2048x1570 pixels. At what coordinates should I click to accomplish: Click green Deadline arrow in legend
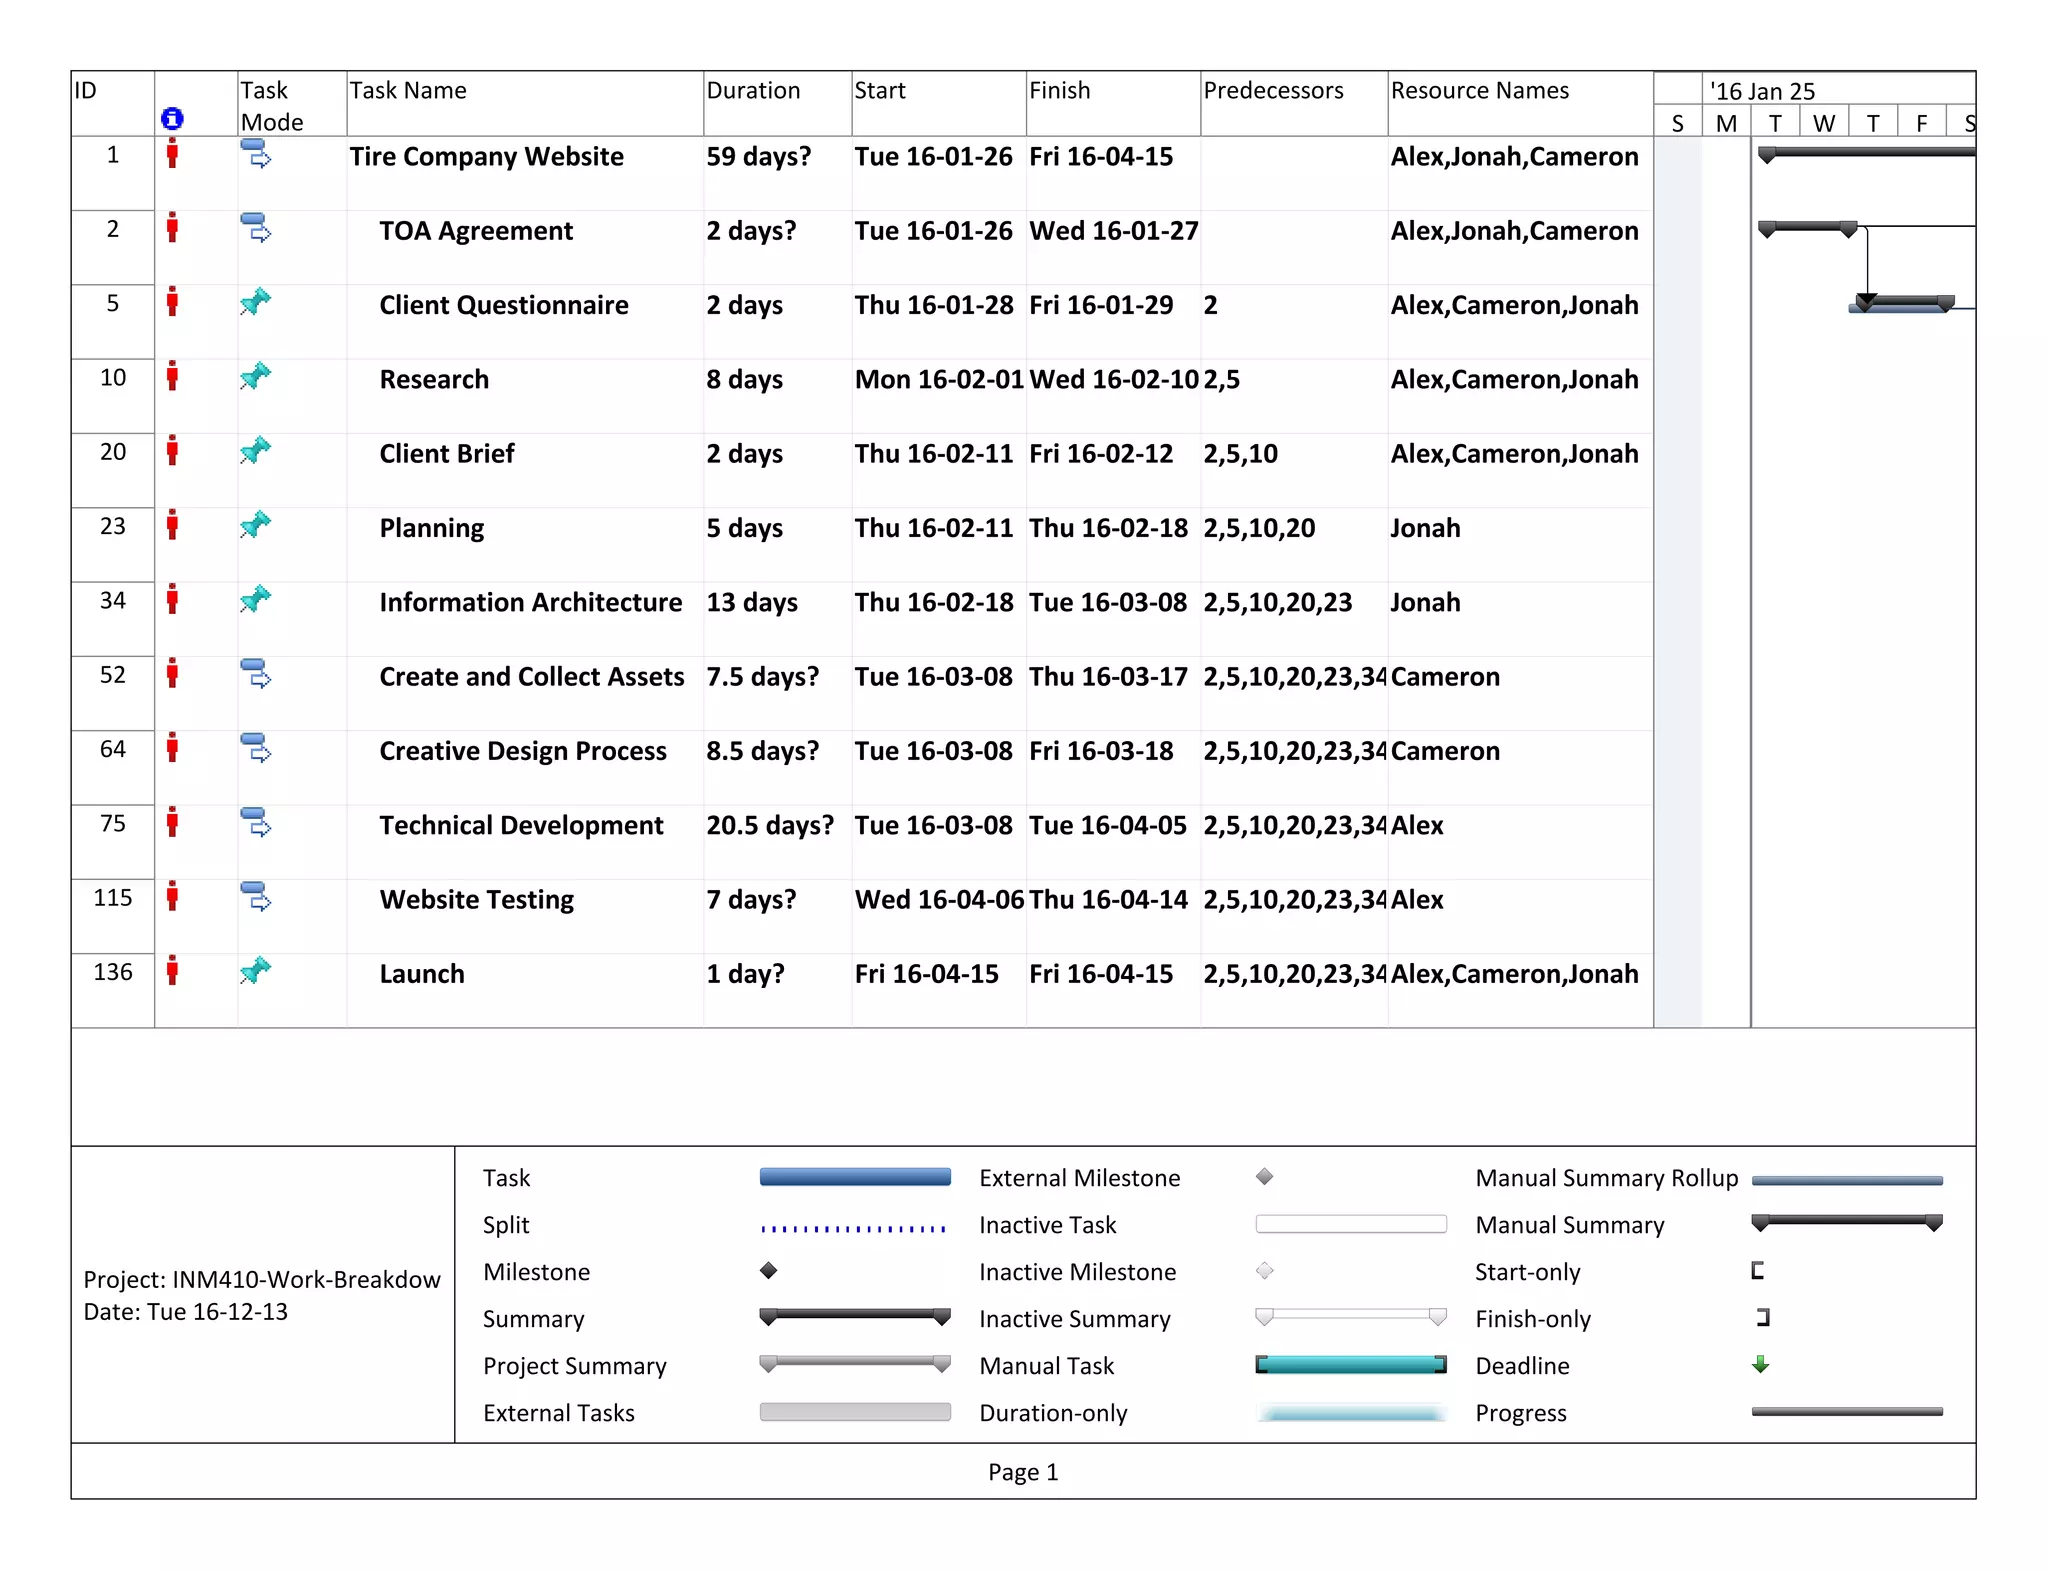point(1761,1364)
